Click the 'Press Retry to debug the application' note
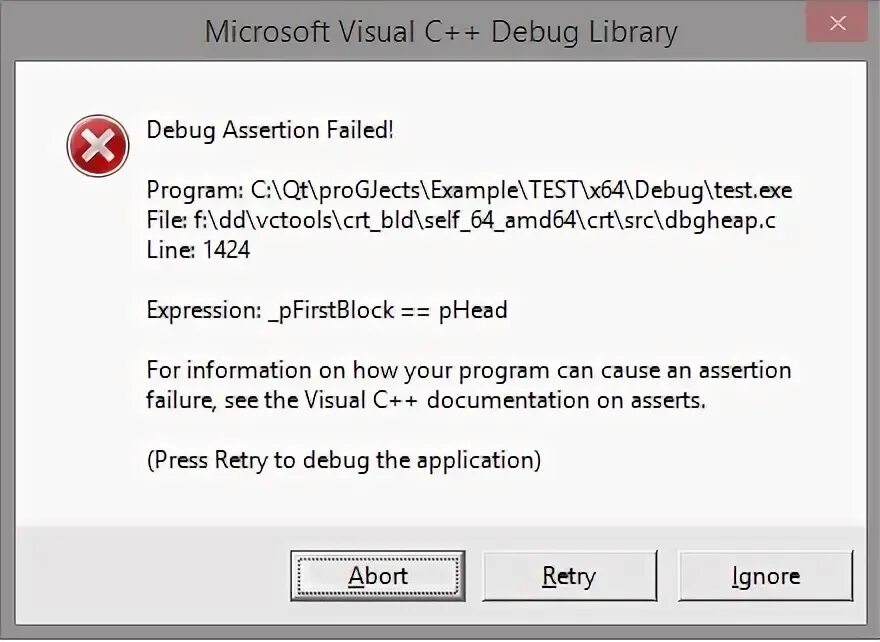 tap(344, 460)
